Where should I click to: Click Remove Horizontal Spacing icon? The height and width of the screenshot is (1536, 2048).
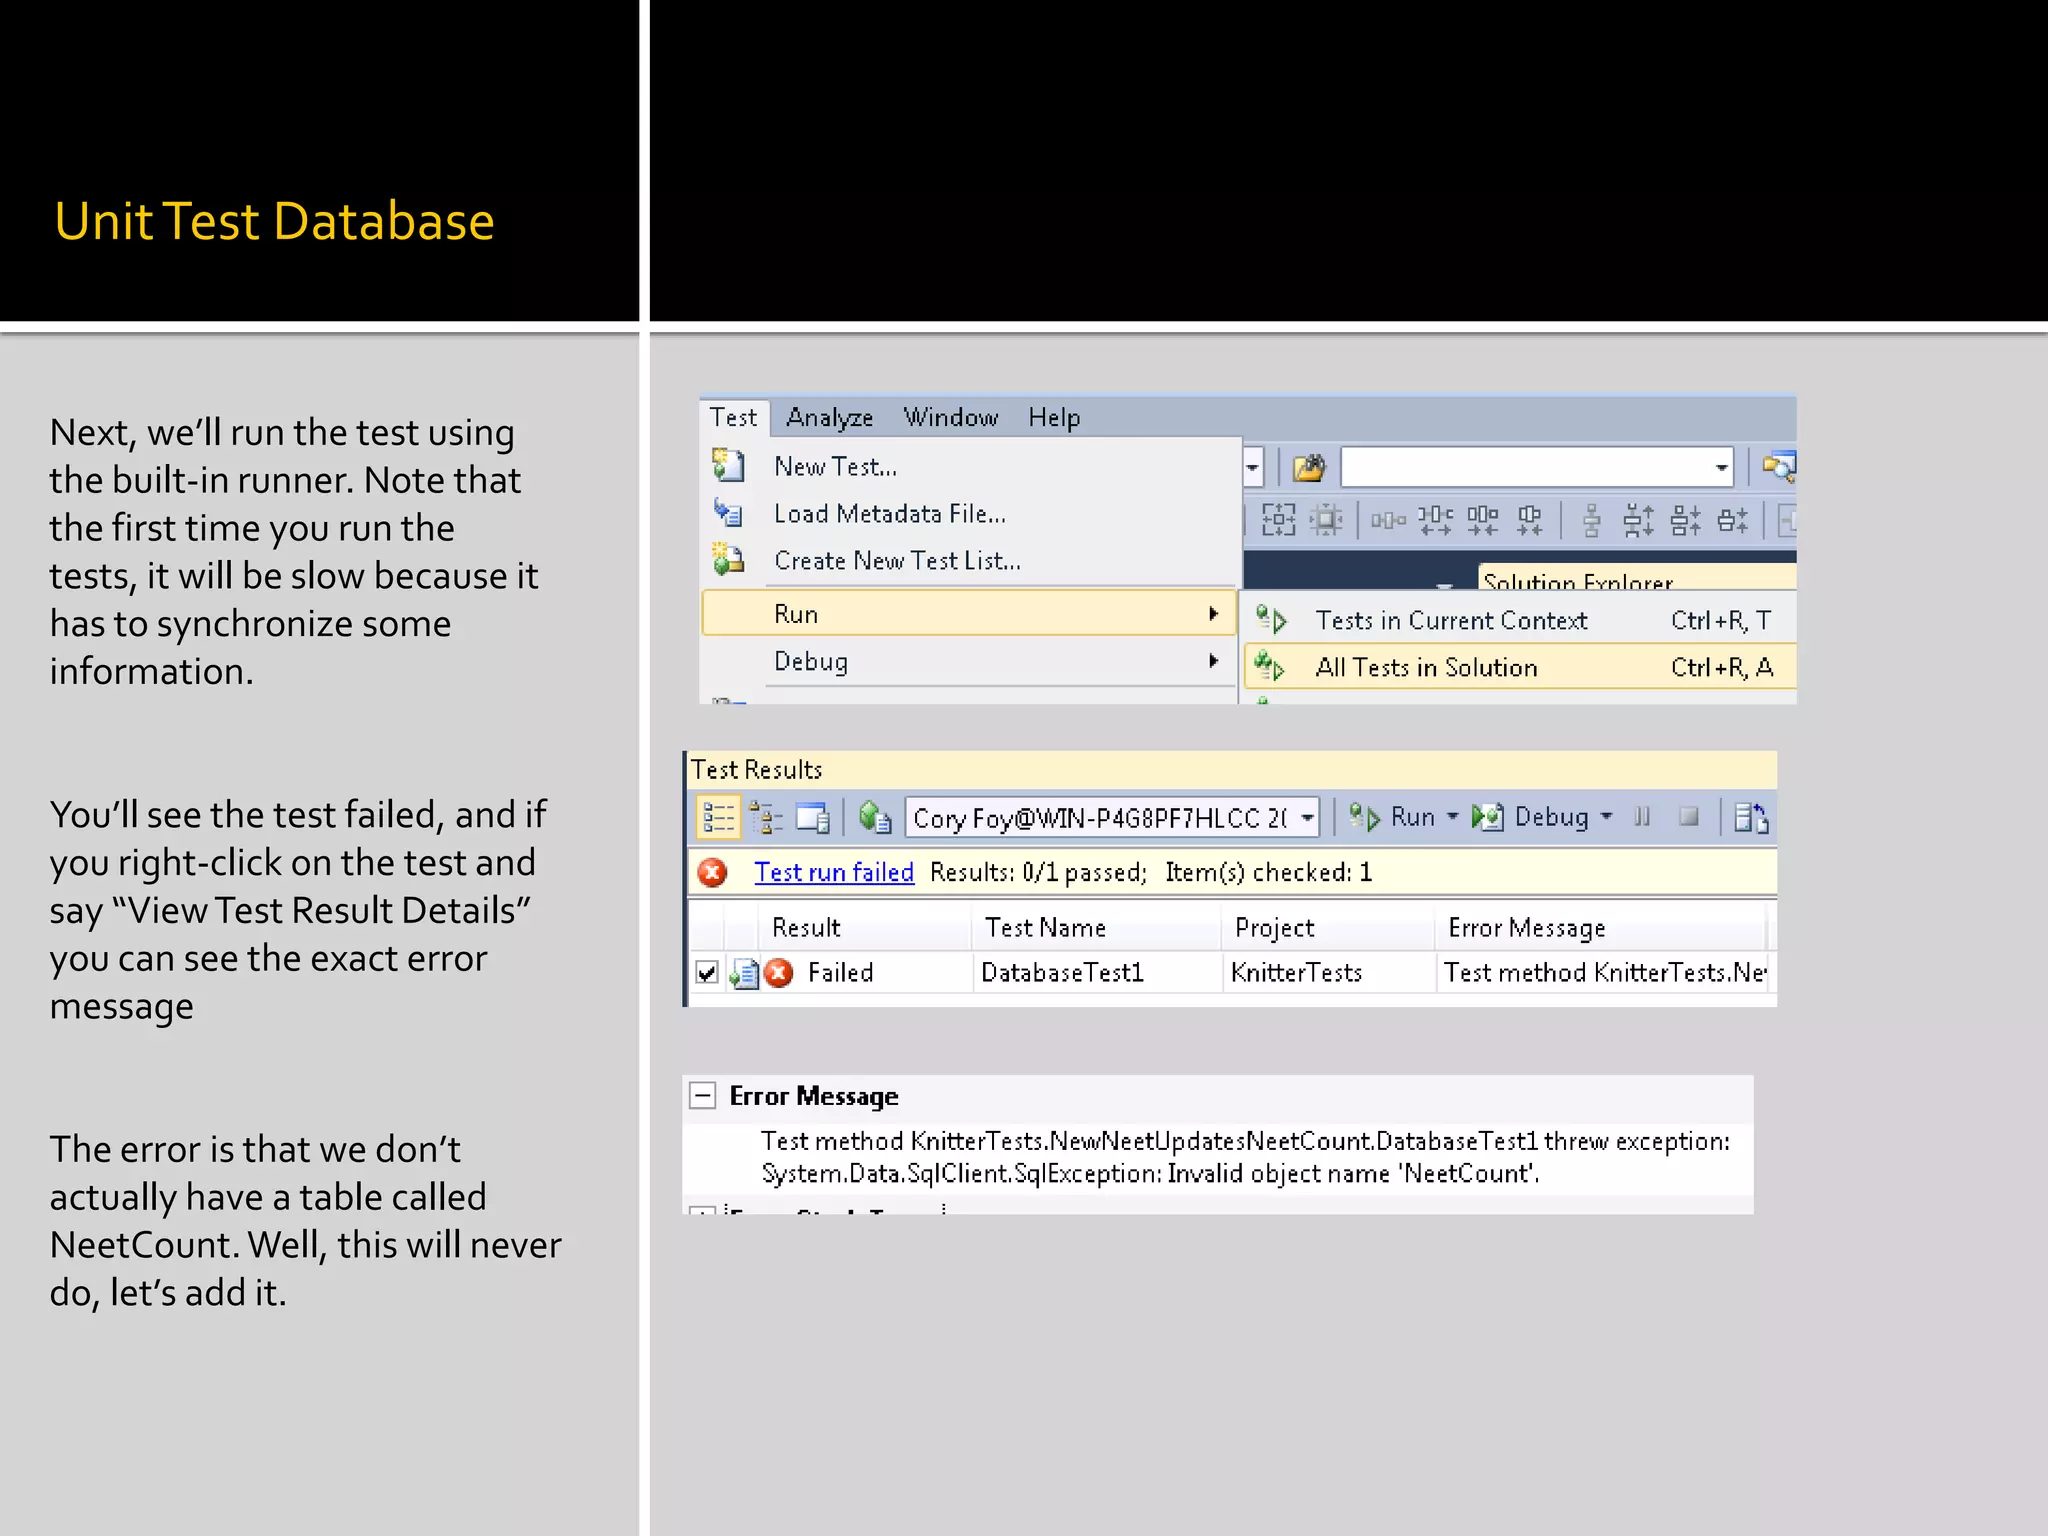(1530, 520)
